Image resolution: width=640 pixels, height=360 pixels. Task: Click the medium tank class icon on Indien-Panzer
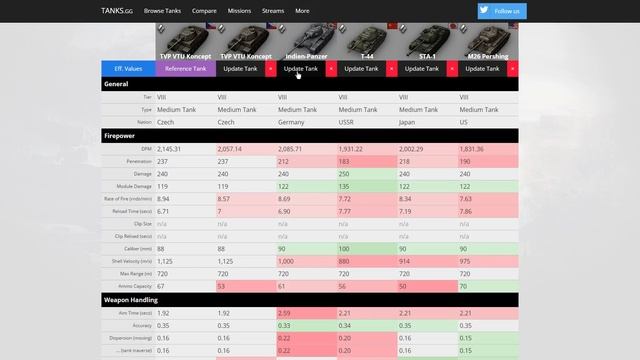[x=282, y=28]
